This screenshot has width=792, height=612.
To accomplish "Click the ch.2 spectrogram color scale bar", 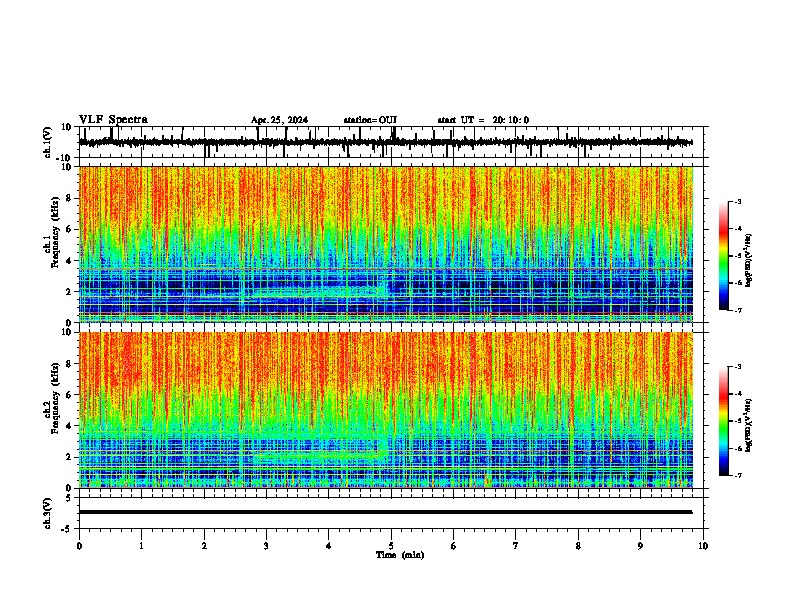I will pos(724,421).
